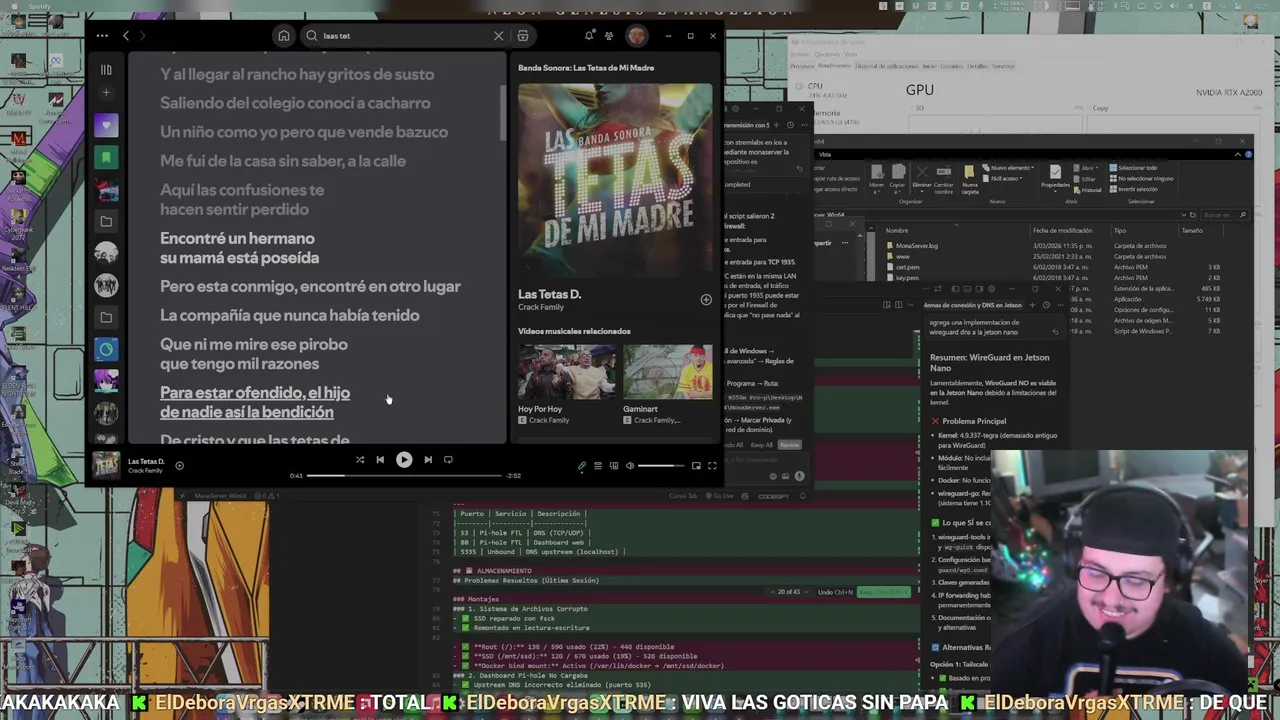
Task: Skip to next track
Action: pos(428,460)
